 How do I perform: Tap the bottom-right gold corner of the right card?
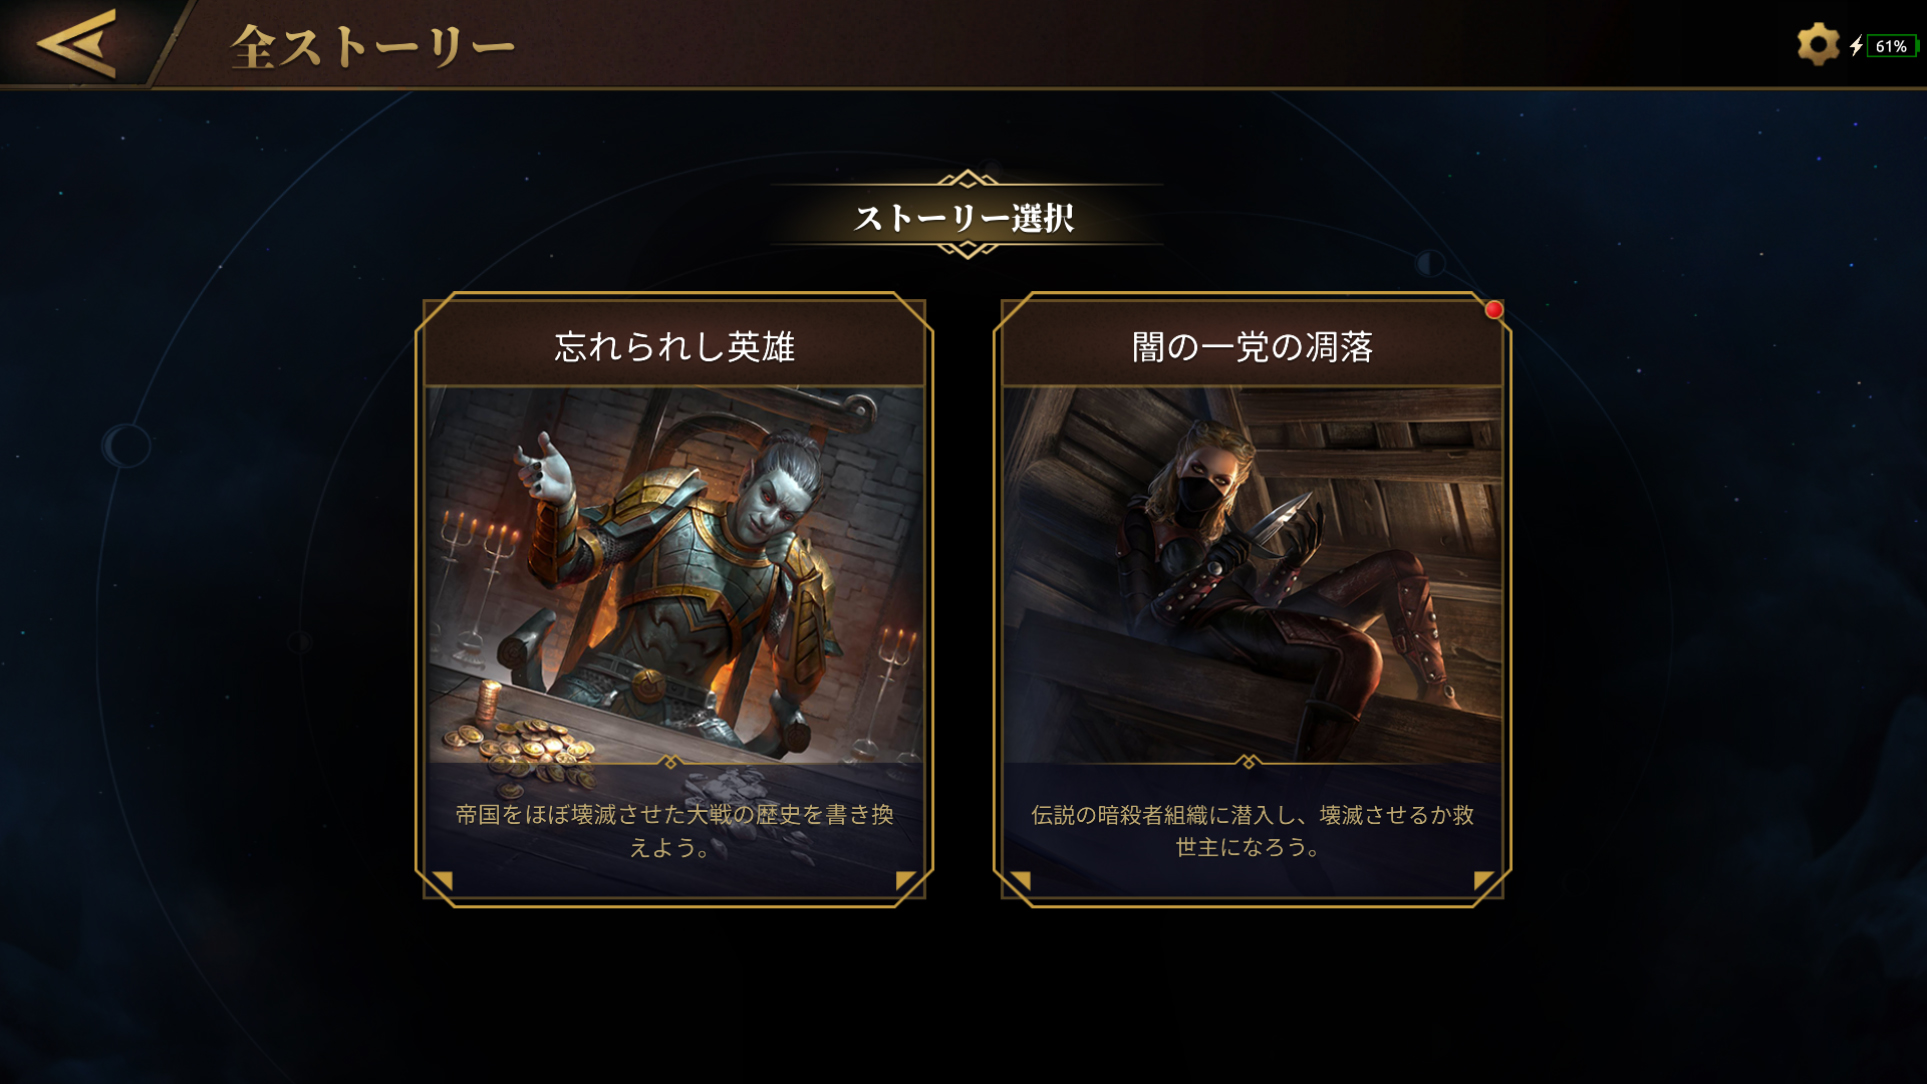pos(1484,880)
